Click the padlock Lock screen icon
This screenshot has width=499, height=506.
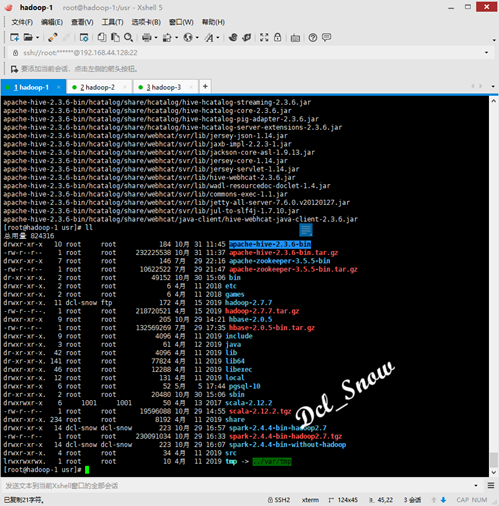coord(277,37)
